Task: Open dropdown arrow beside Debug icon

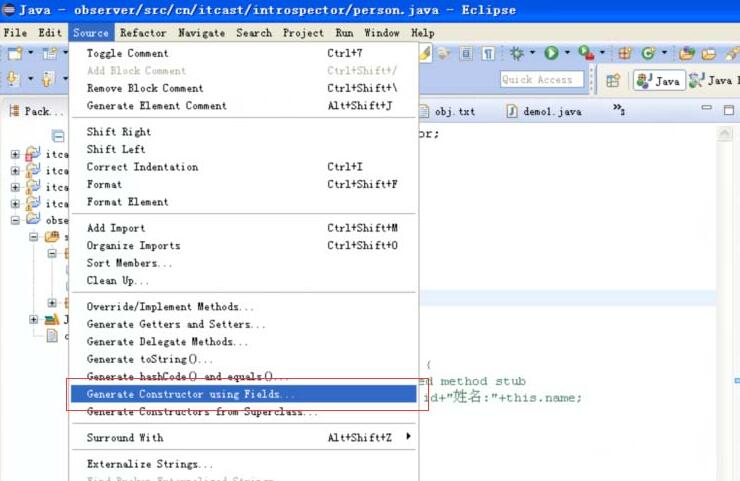Action: click(535, 54)
